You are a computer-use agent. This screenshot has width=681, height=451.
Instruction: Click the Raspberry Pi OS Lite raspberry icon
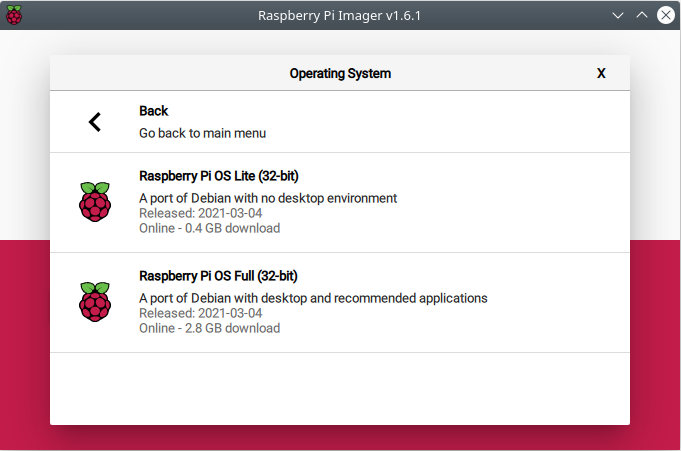pos(95,202)
